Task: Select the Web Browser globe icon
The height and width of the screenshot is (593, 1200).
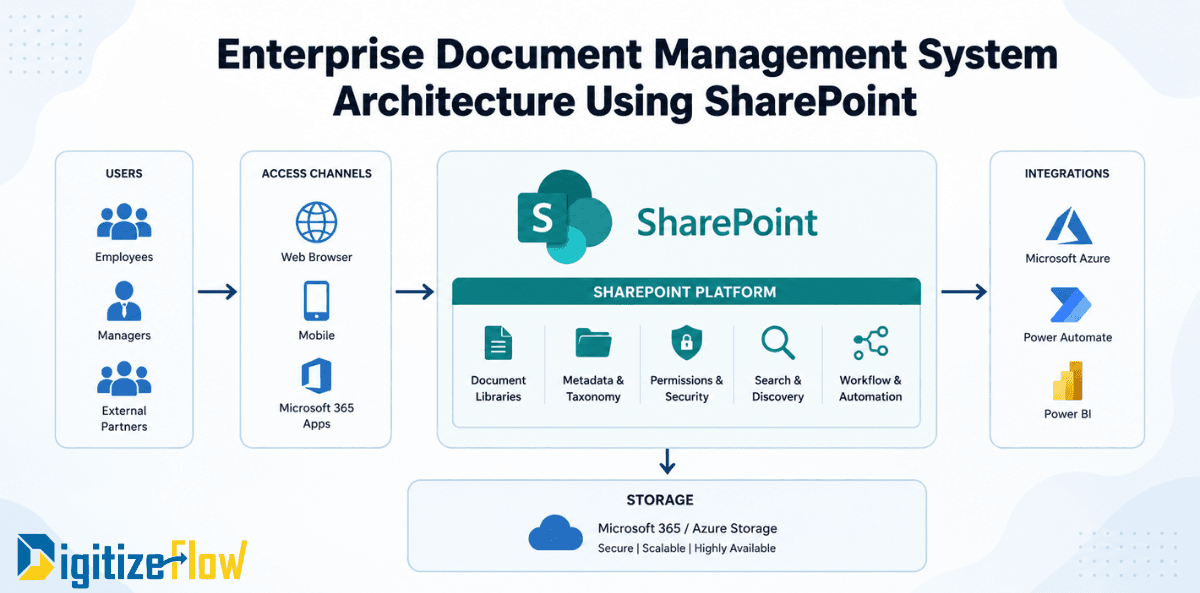Action: coord(316,222)
